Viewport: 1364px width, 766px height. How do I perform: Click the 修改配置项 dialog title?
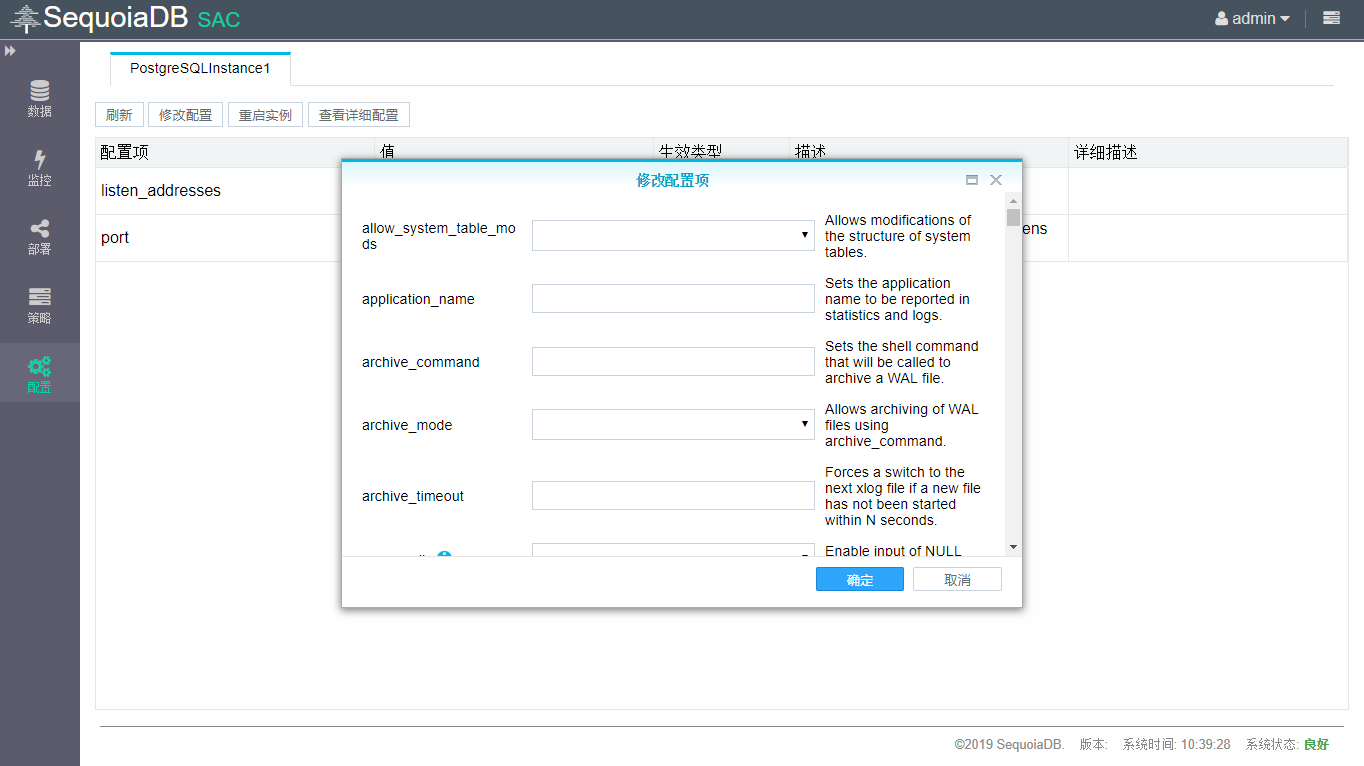(x=673, y=180)
